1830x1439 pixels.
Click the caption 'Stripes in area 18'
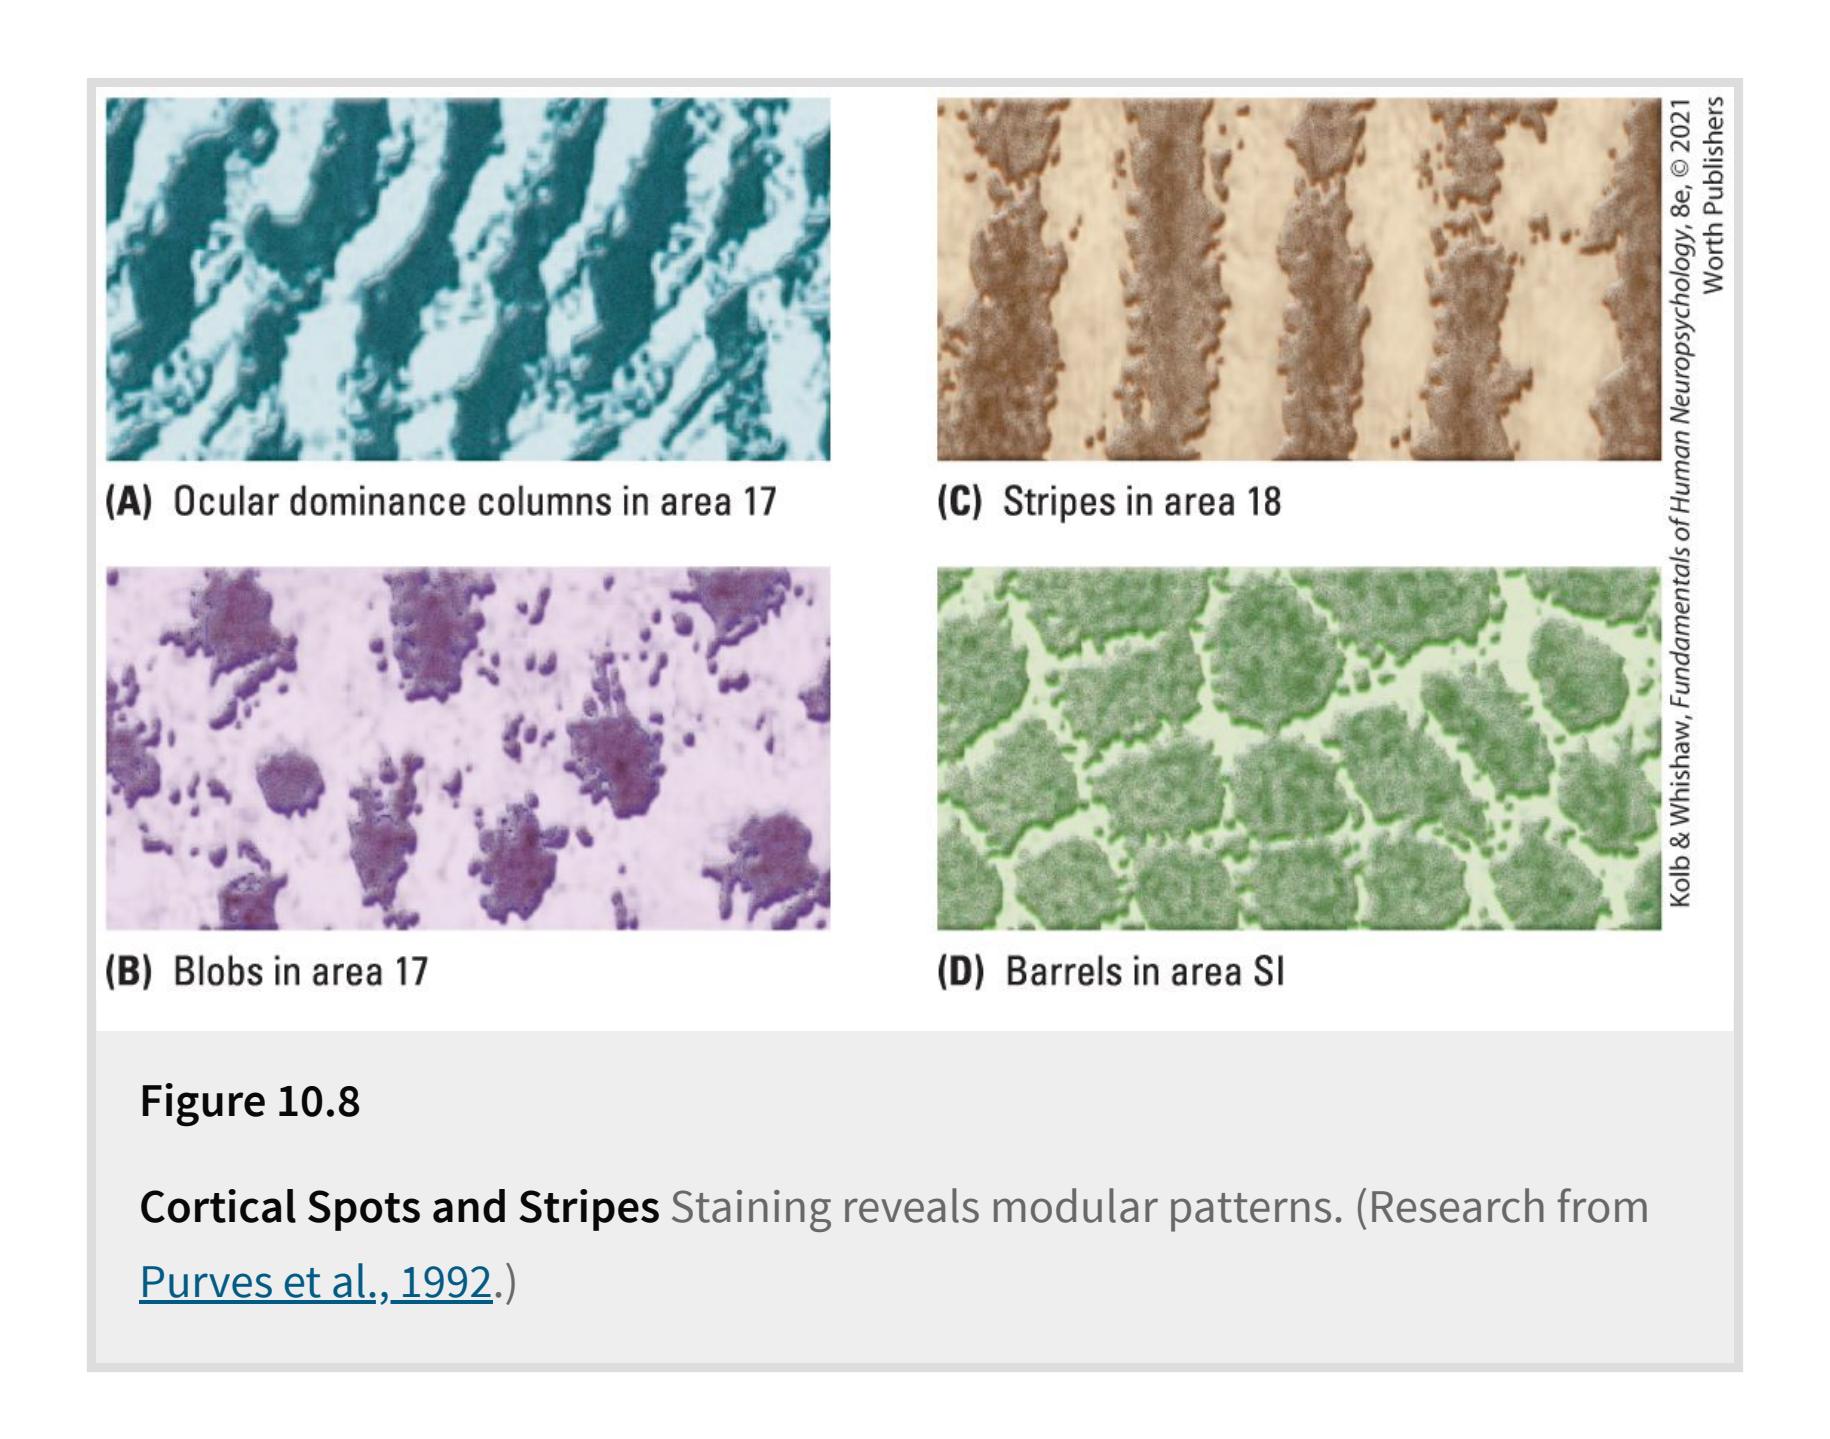tap(1141, 501)
